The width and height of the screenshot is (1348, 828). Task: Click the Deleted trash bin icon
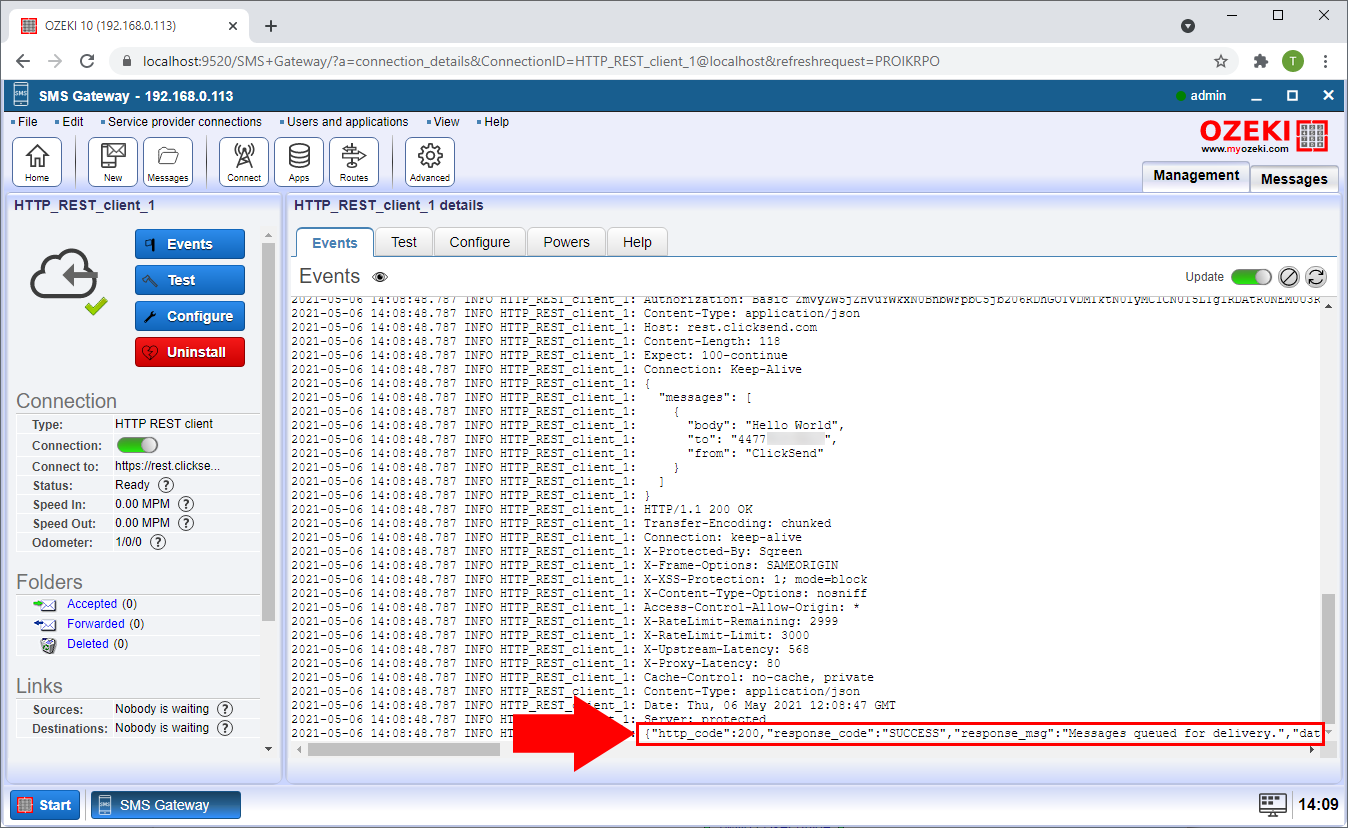click(x=47, y=645)
